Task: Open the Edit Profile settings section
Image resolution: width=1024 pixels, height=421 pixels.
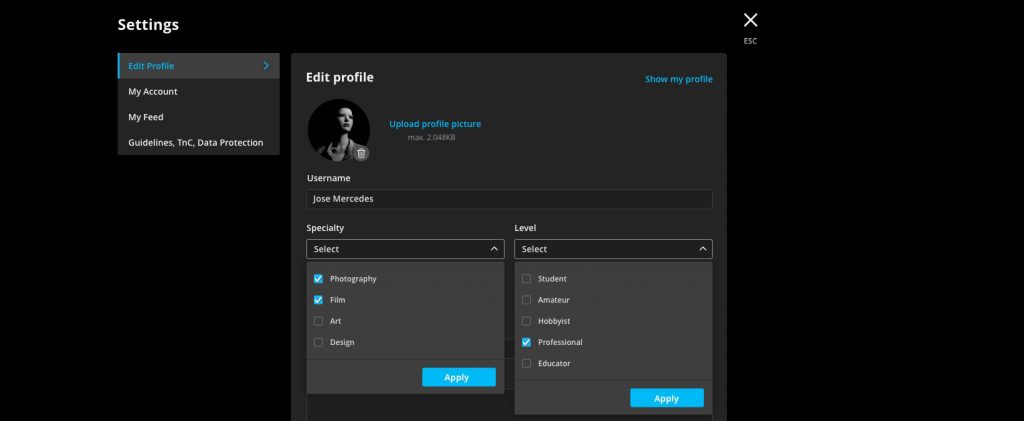Action: pyautogui.click(x=199, y=66)
